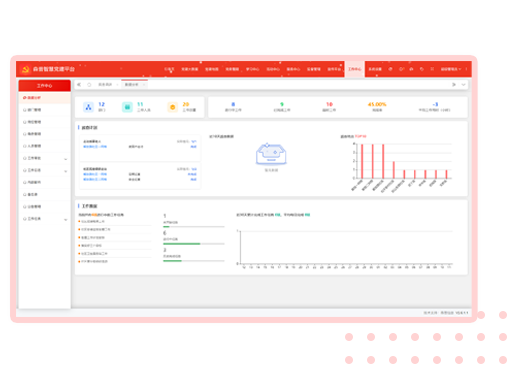Select the red active item in sidebar
Screen dimensions: 512x372
(44, 98)
